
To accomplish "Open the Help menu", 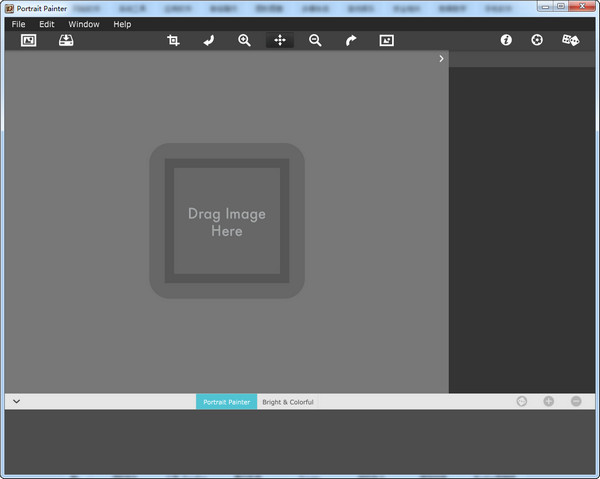I will (x=122, y=24).
